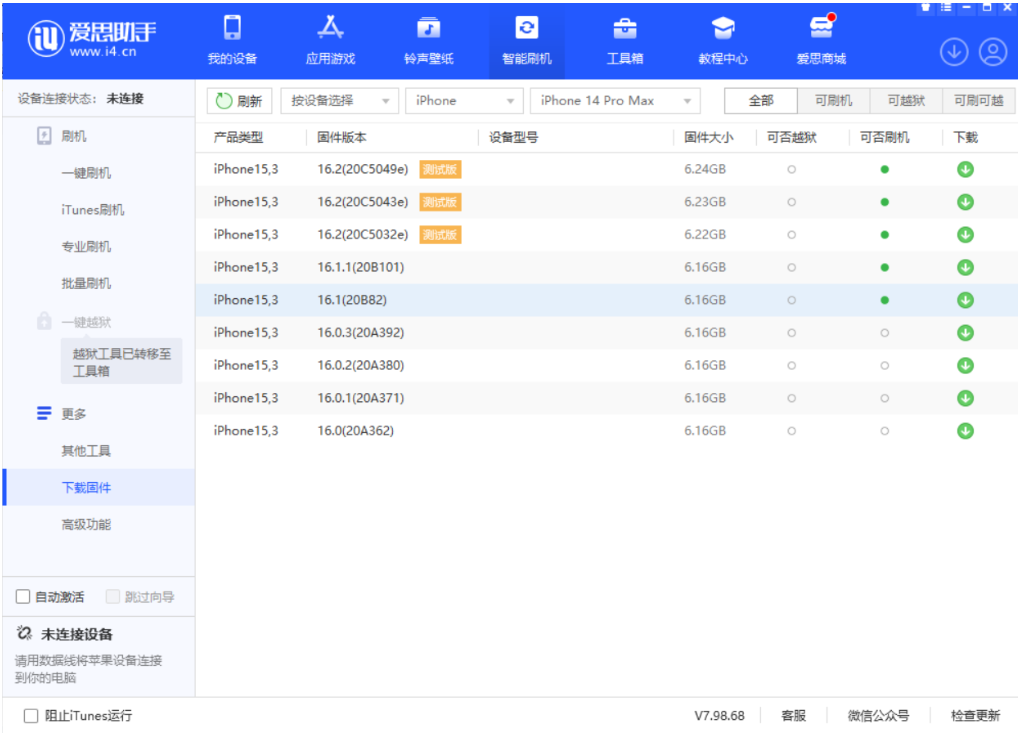Download firmware 16.0(20A362)
Screen dimensions: 1026x740
point(965,431)
